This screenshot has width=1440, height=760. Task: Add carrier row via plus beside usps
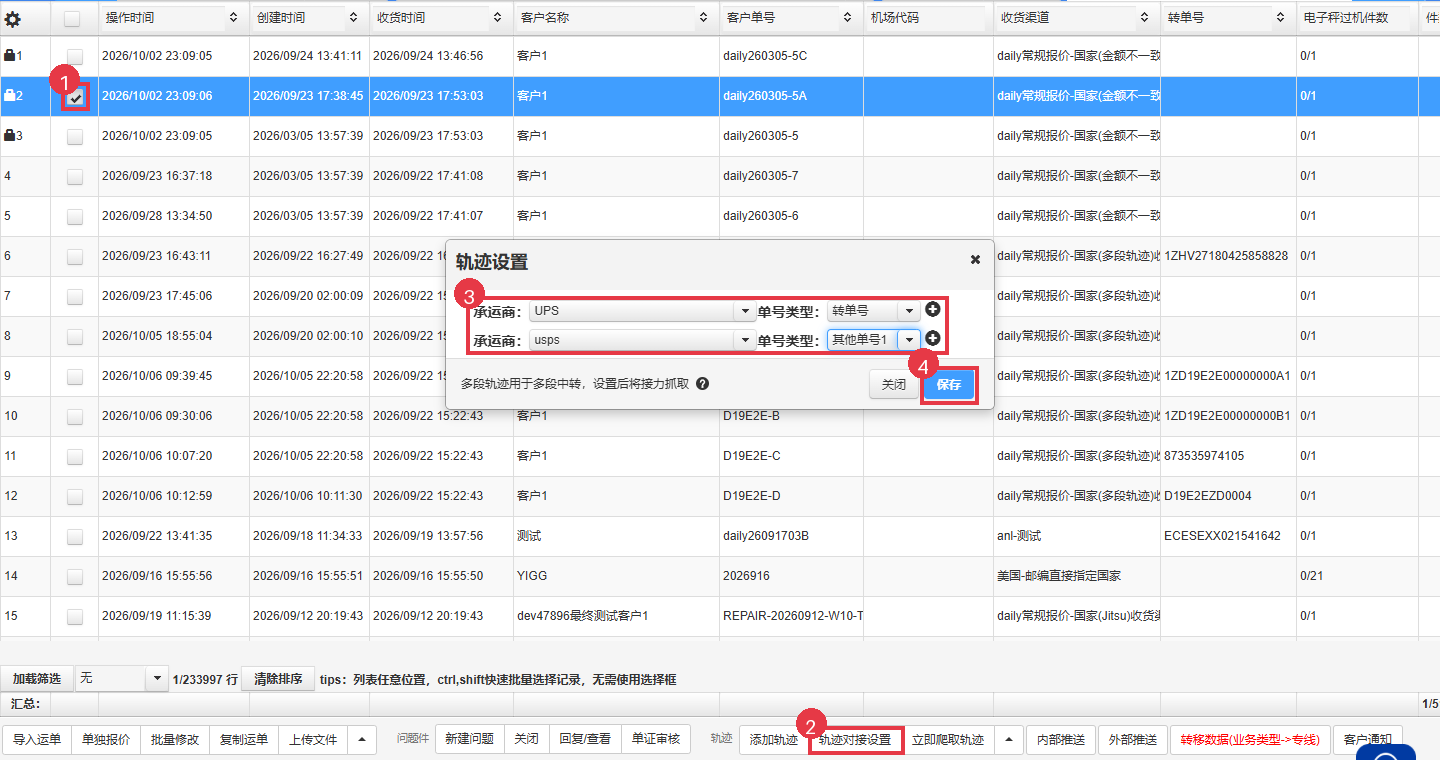point(933,339)
